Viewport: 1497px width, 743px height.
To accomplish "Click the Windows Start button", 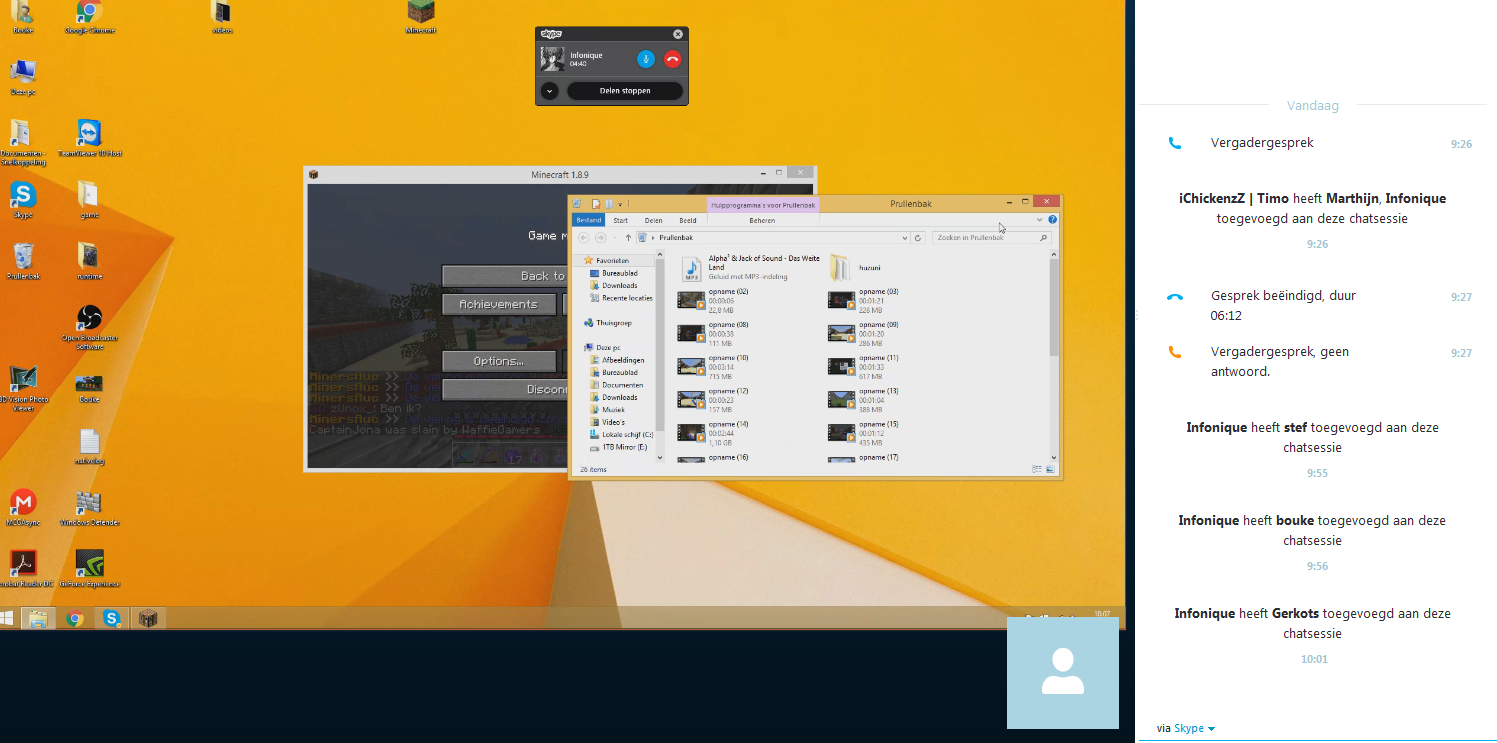I will pyautogui.click(x=6, y=618).
